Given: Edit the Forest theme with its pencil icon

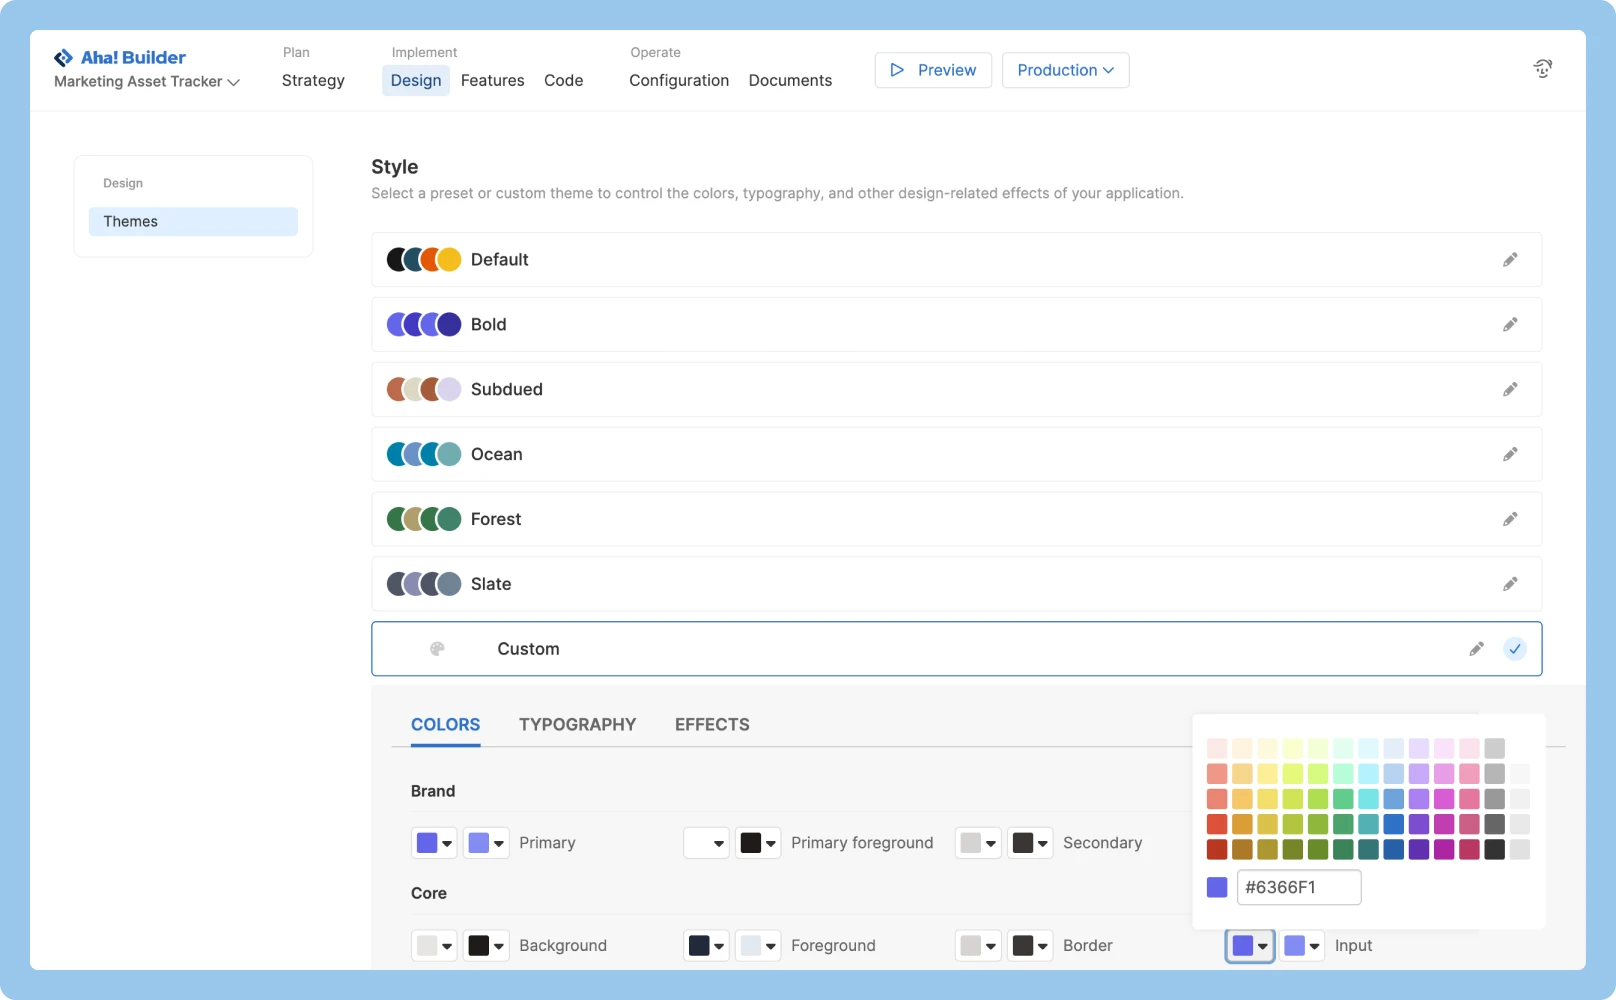Looking at the screenshot, I should pos(1510,519).
